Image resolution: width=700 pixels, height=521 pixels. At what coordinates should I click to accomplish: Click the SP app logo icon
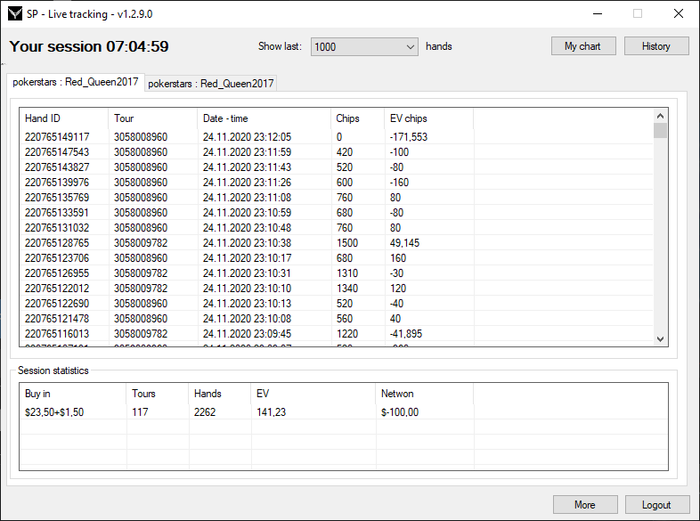pos(15,14)
